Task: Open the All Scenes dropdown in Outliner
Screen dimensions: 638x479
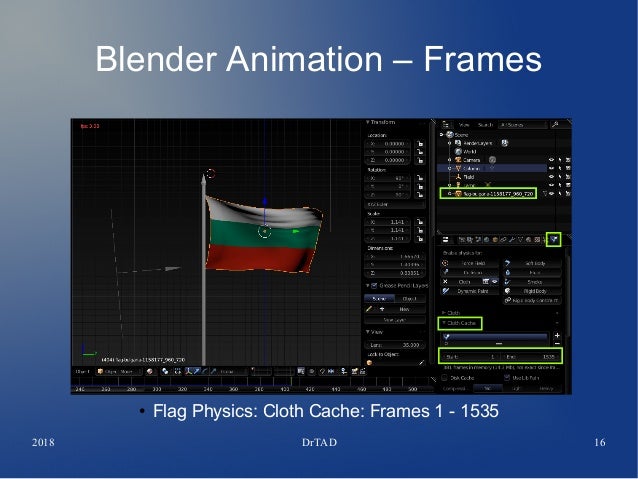Action: (x=523, y=125)
